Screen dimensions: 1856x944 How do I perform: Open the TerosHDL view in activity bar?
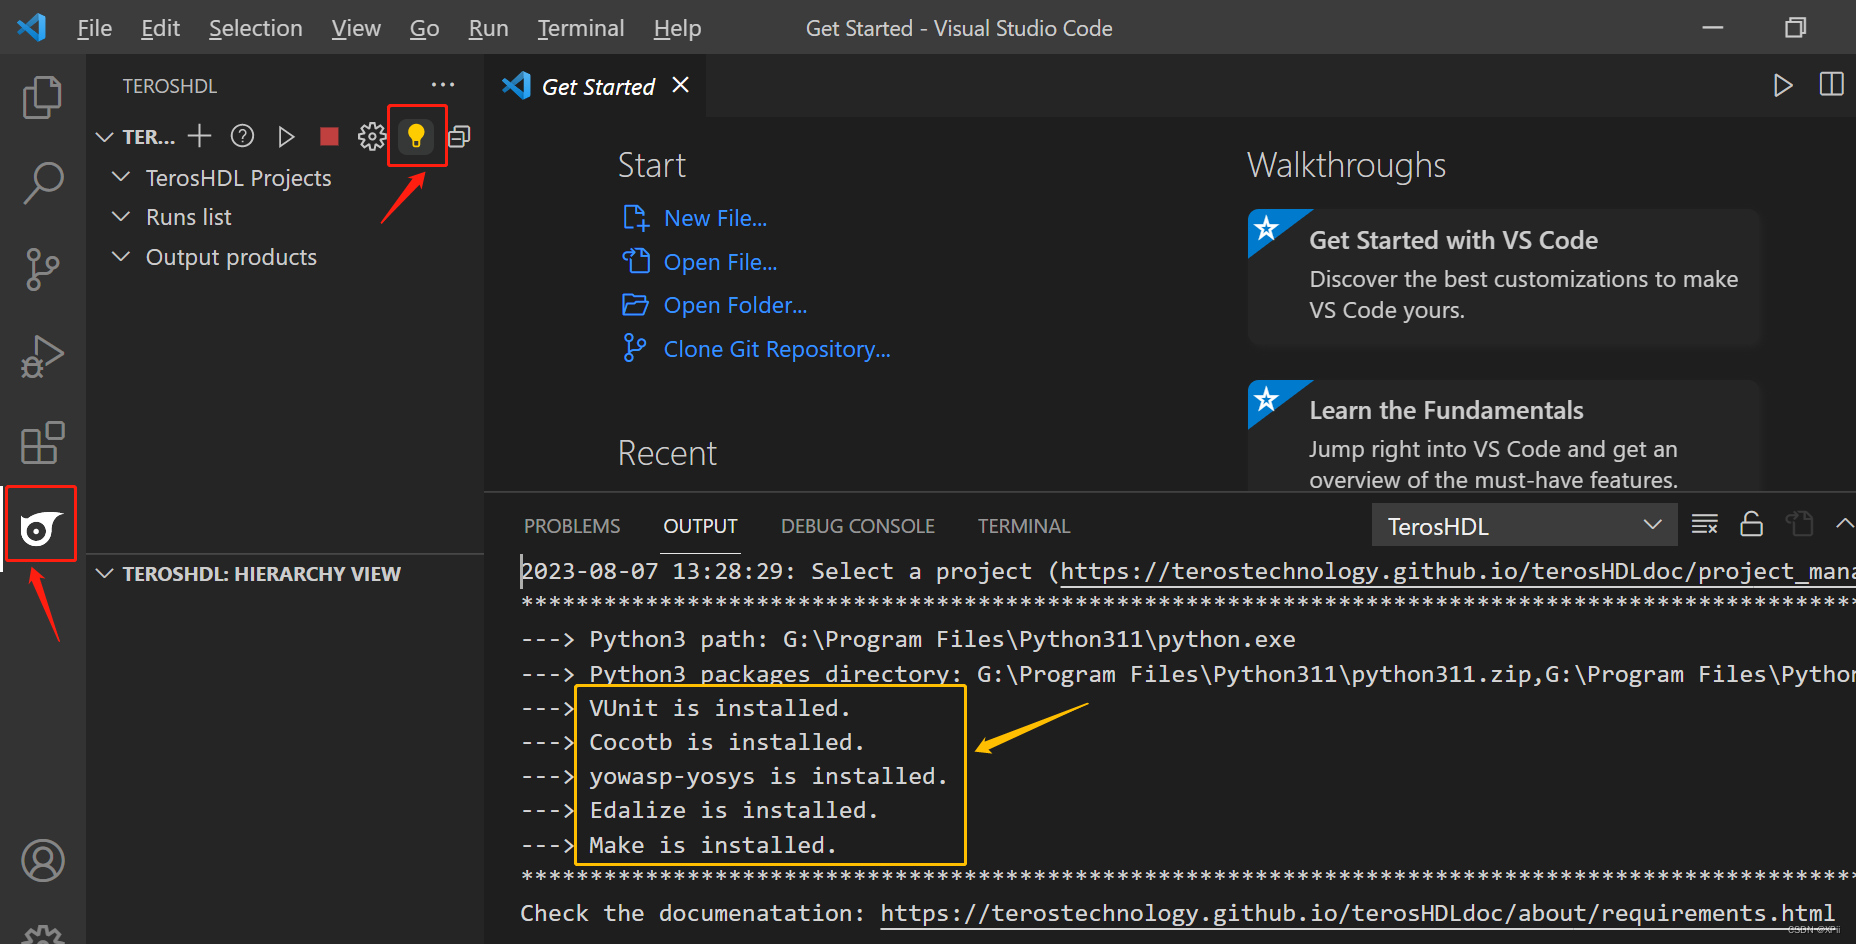click(x=42, y=527)
